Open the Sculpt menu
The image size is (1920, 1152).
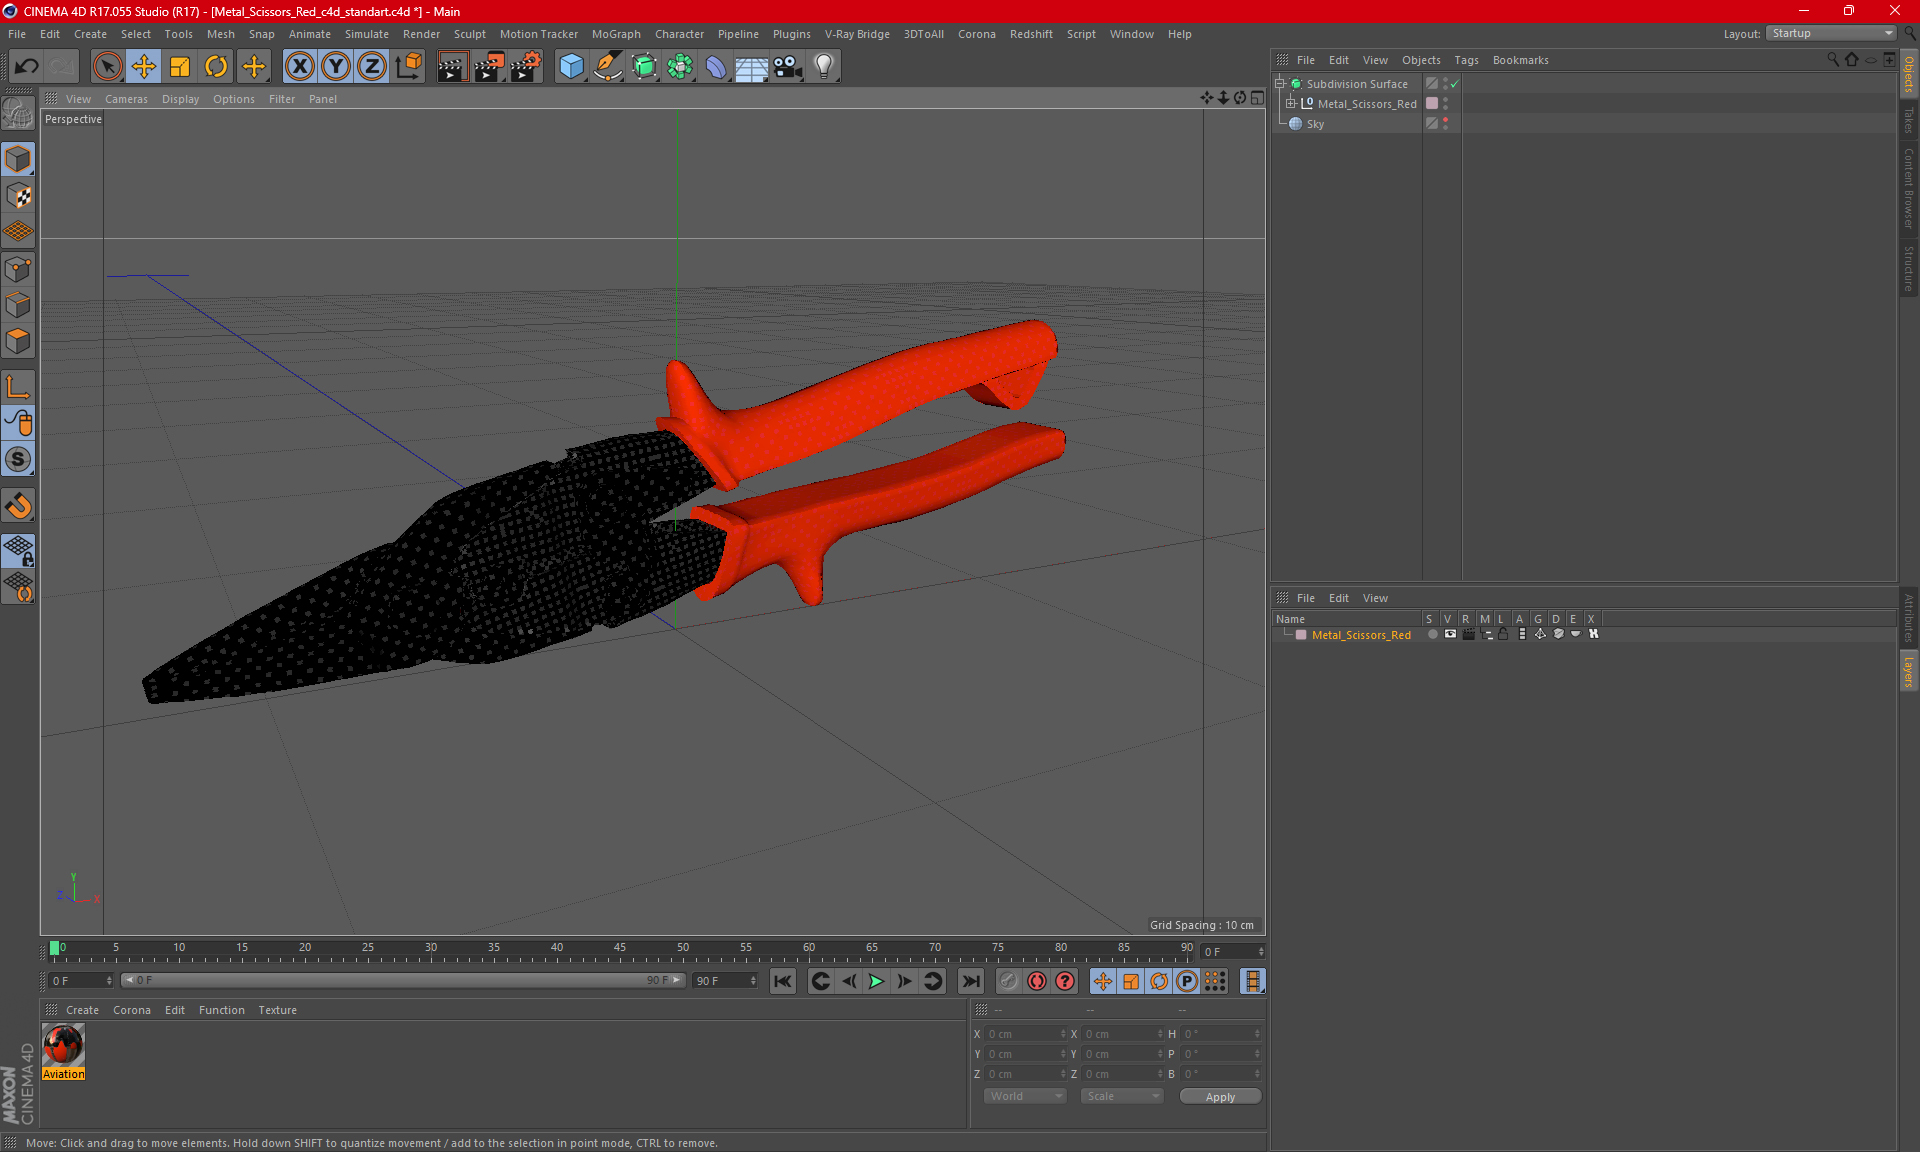click(x=469, y=34)
